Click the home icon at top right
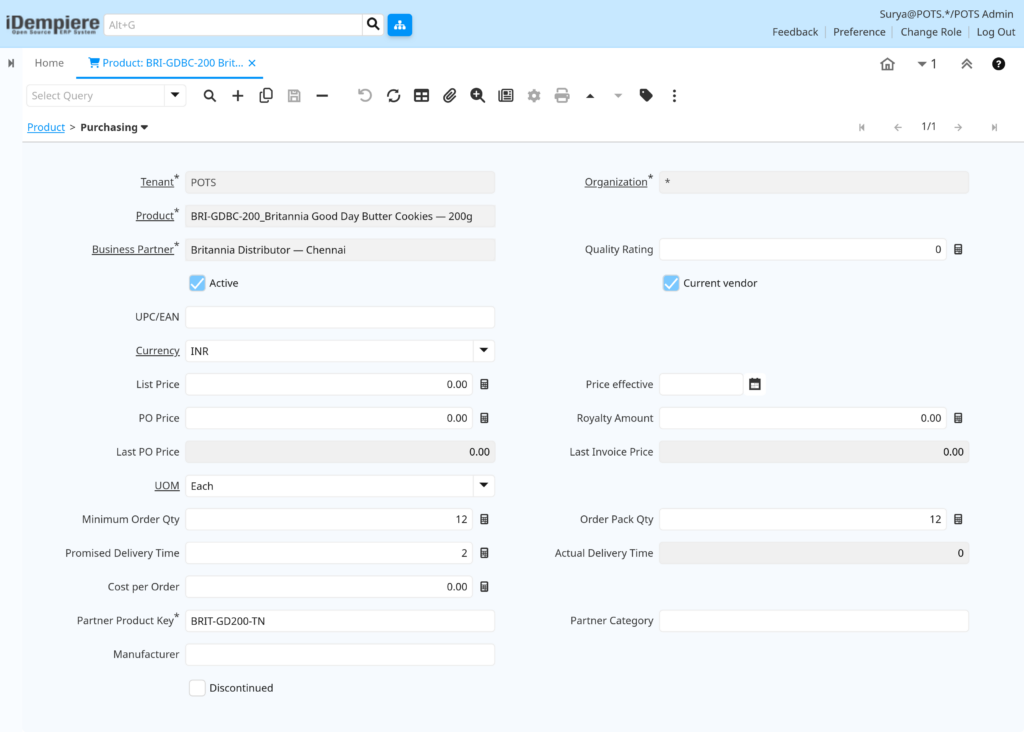Image resolution: width=1024 pixels, height=732 pixels. click(887, 64)
